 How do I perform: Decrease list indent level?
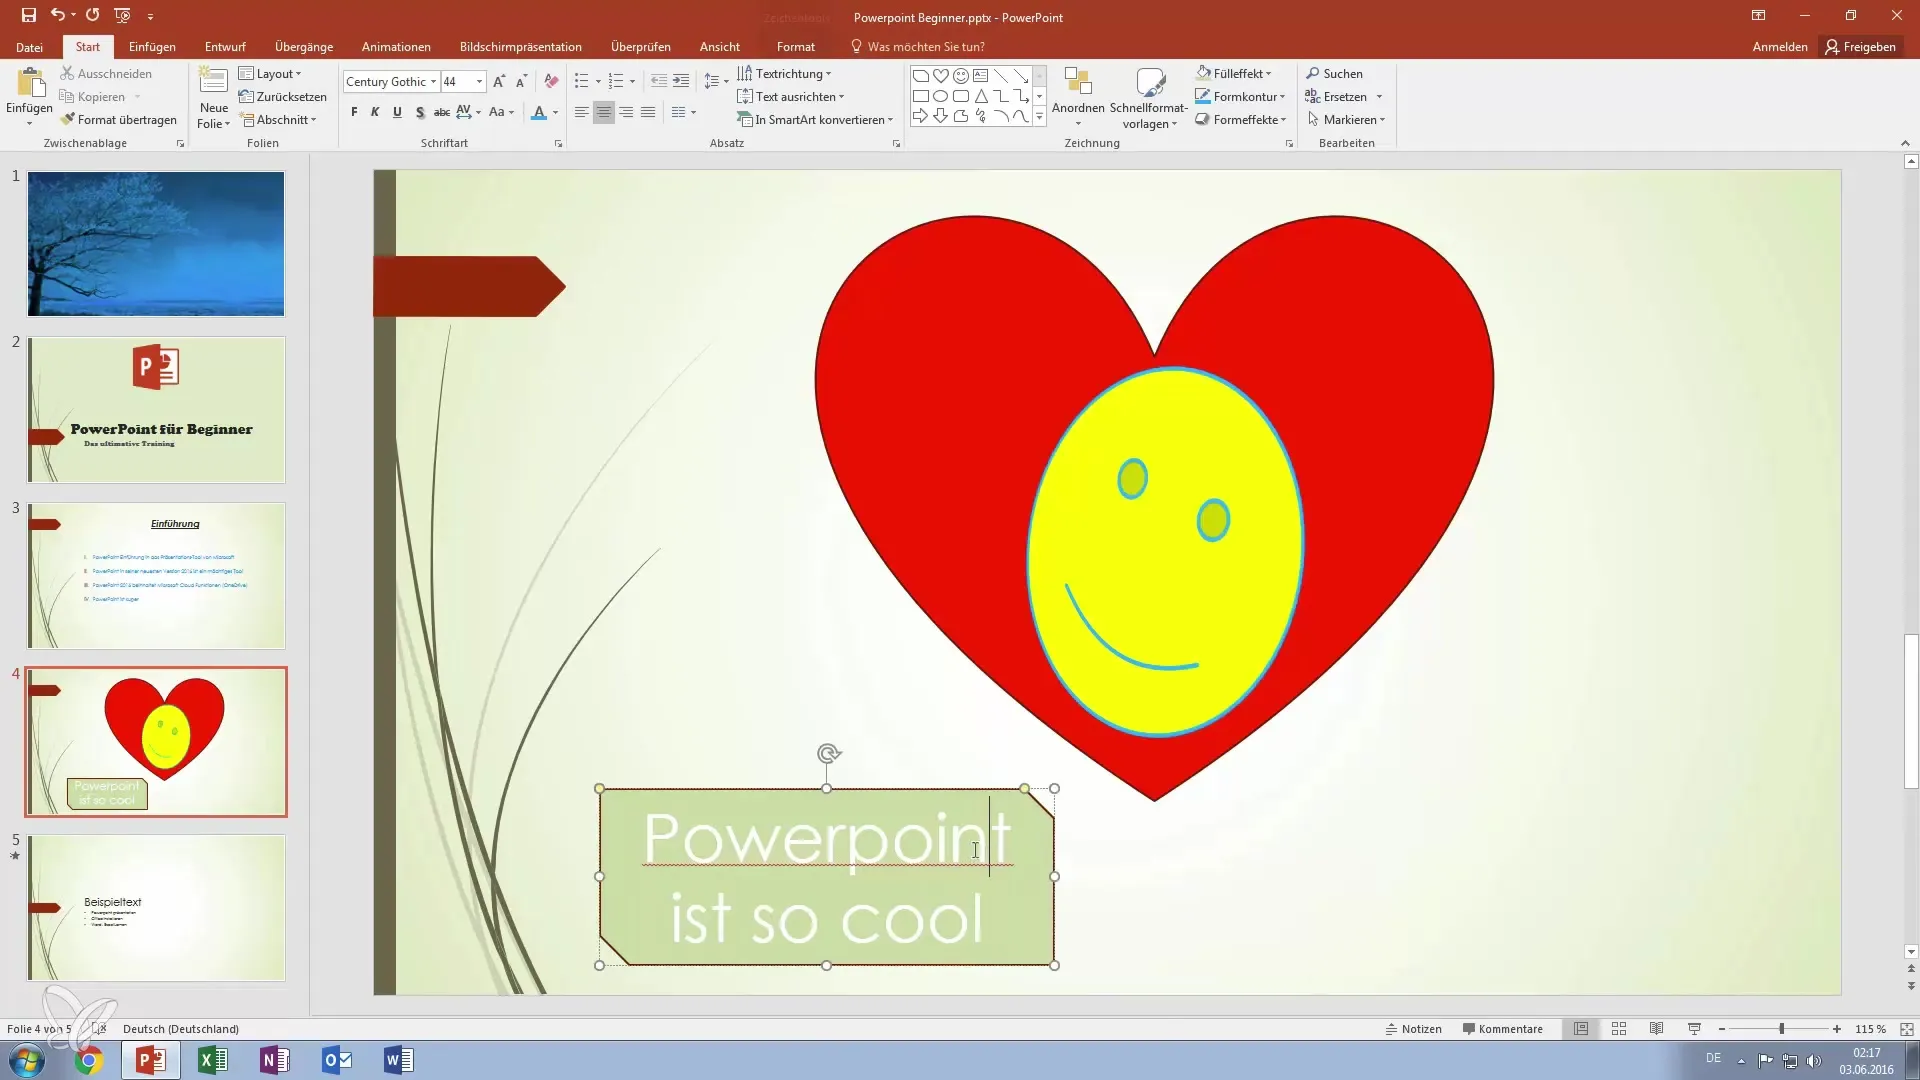tap(658, 82)
